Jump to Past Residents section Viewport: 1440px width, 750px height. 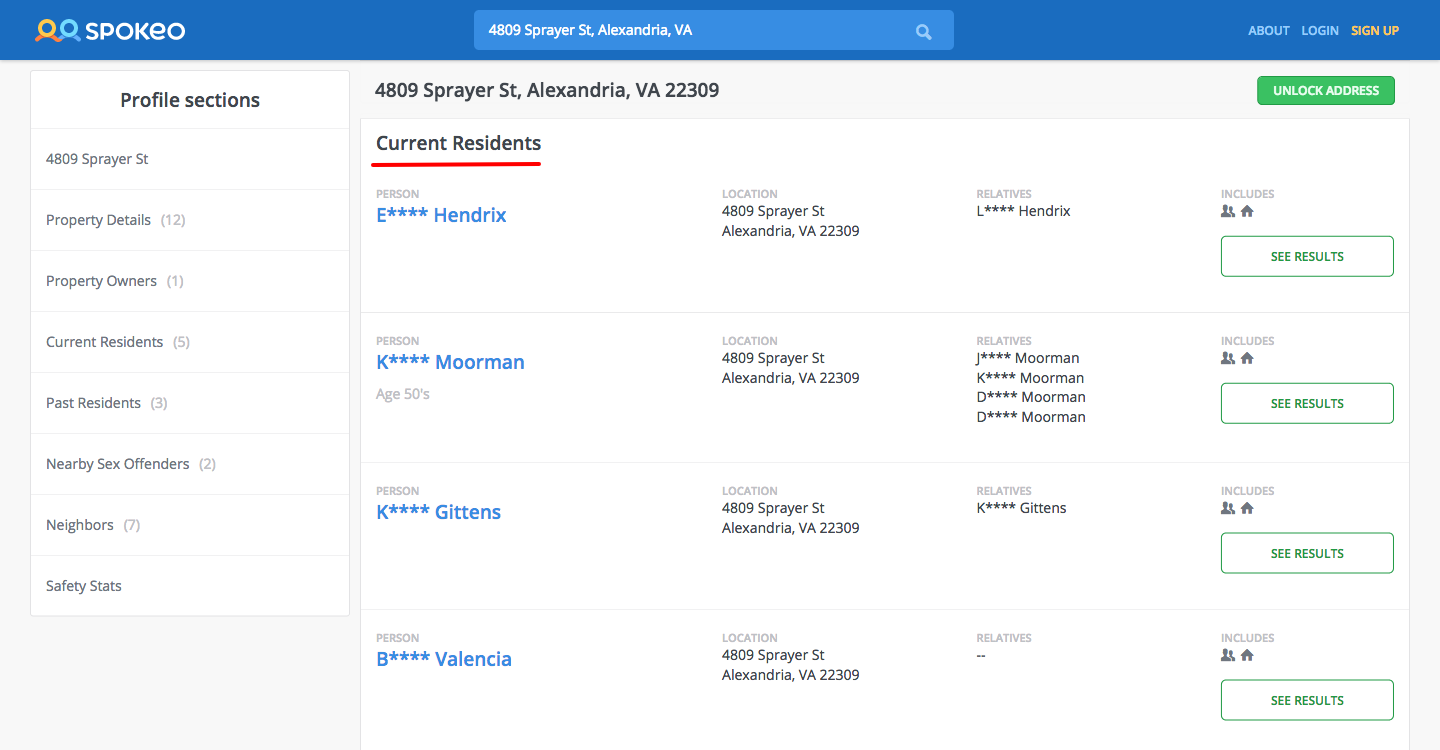(x=190, y=403)
